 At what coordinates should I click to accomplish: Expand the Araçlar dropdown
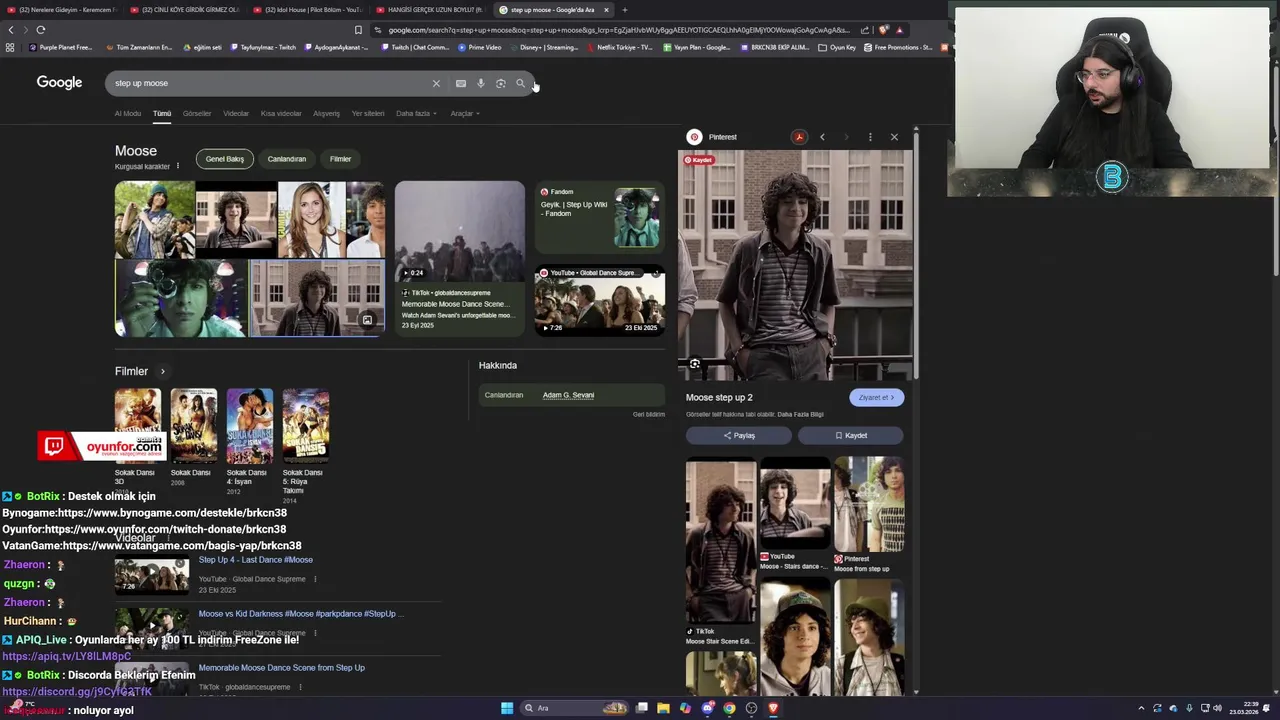click(x=465, y=113)
